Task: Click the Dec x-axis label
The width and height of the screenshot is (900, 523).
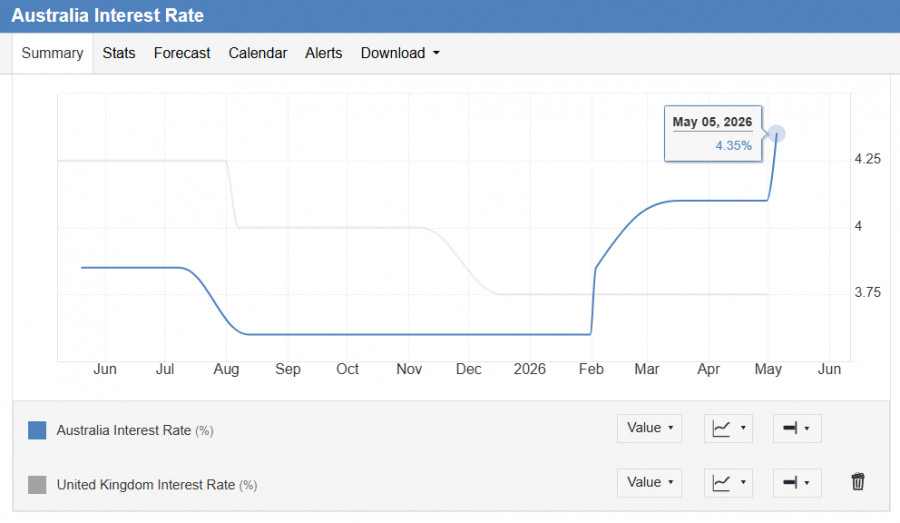Action: click(x=468, y=369)
